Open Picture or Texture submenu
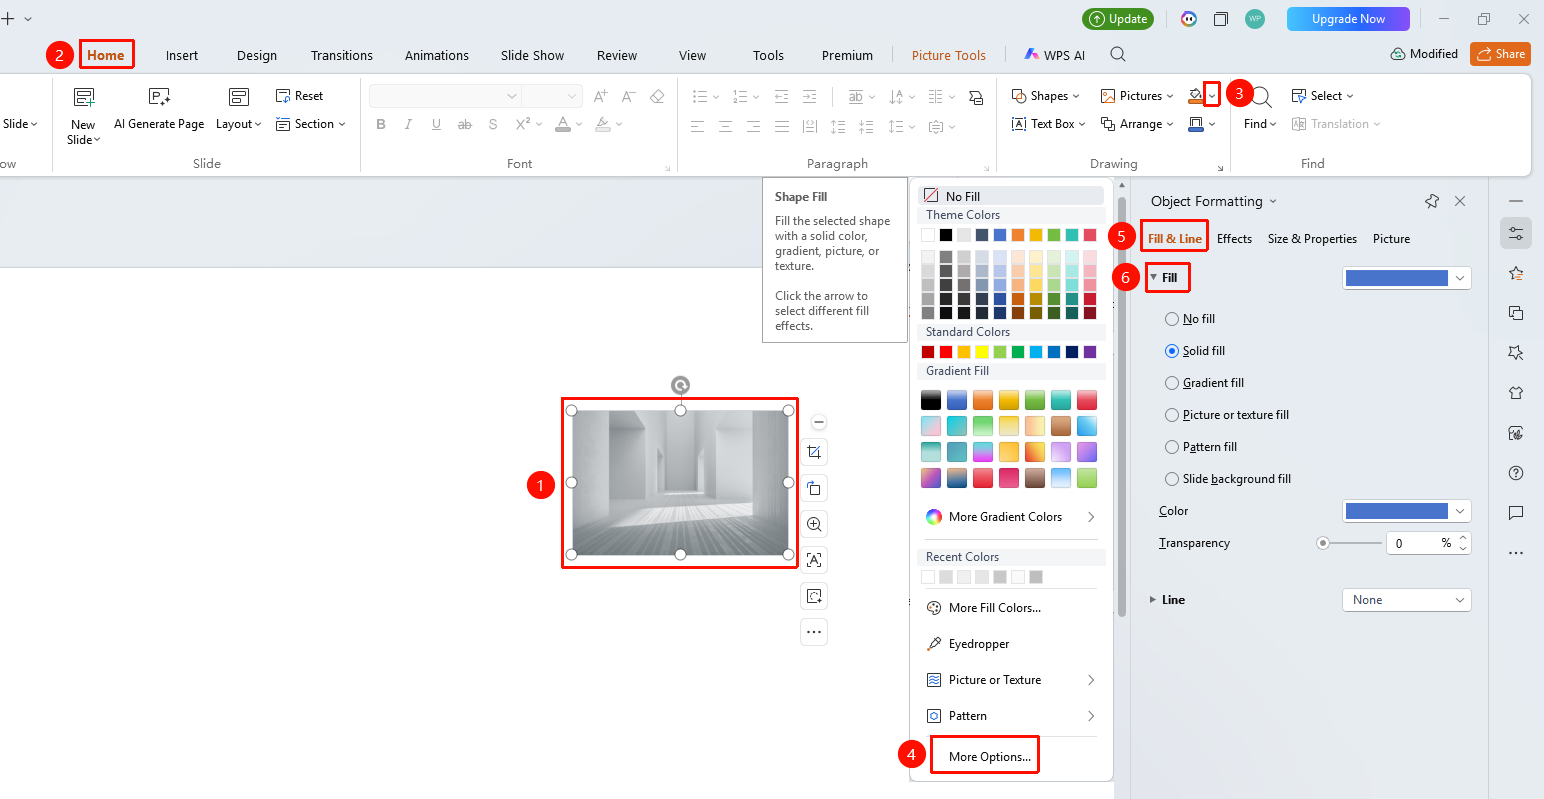Viewport: 1544px width, 799px height. click(x=1010, y=680)
